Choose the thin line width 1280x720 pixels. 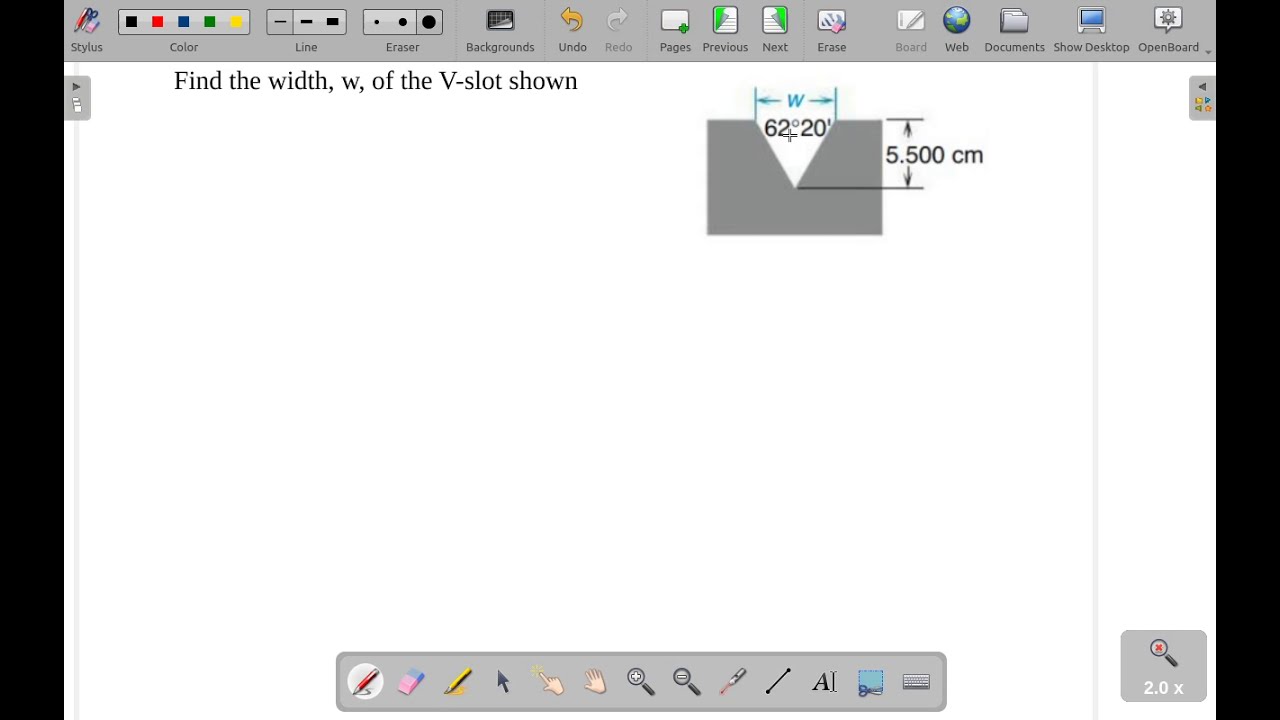point(281,22)
